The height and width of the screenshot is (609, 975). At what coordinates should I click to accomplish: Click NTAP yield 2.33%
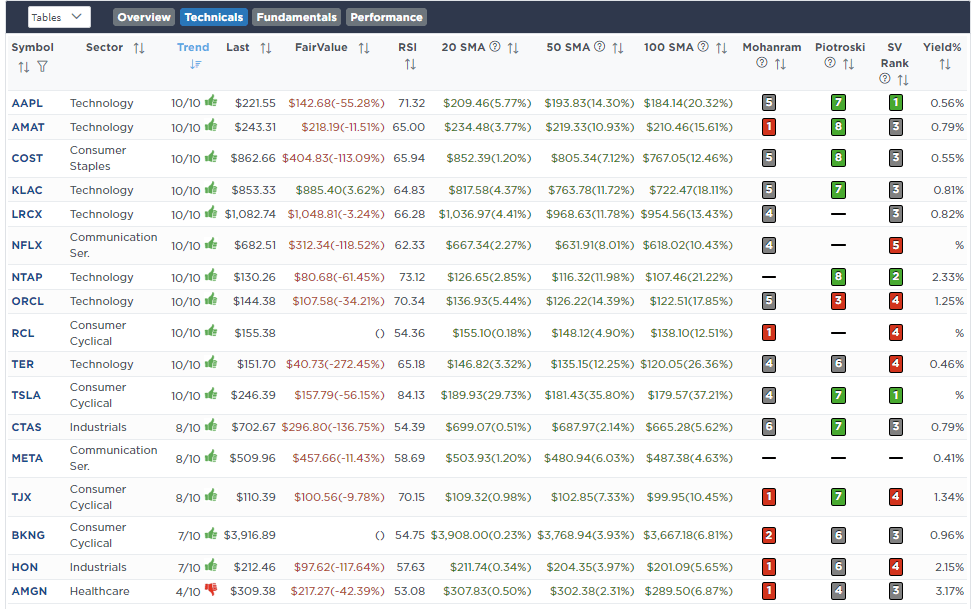[948, 277]
